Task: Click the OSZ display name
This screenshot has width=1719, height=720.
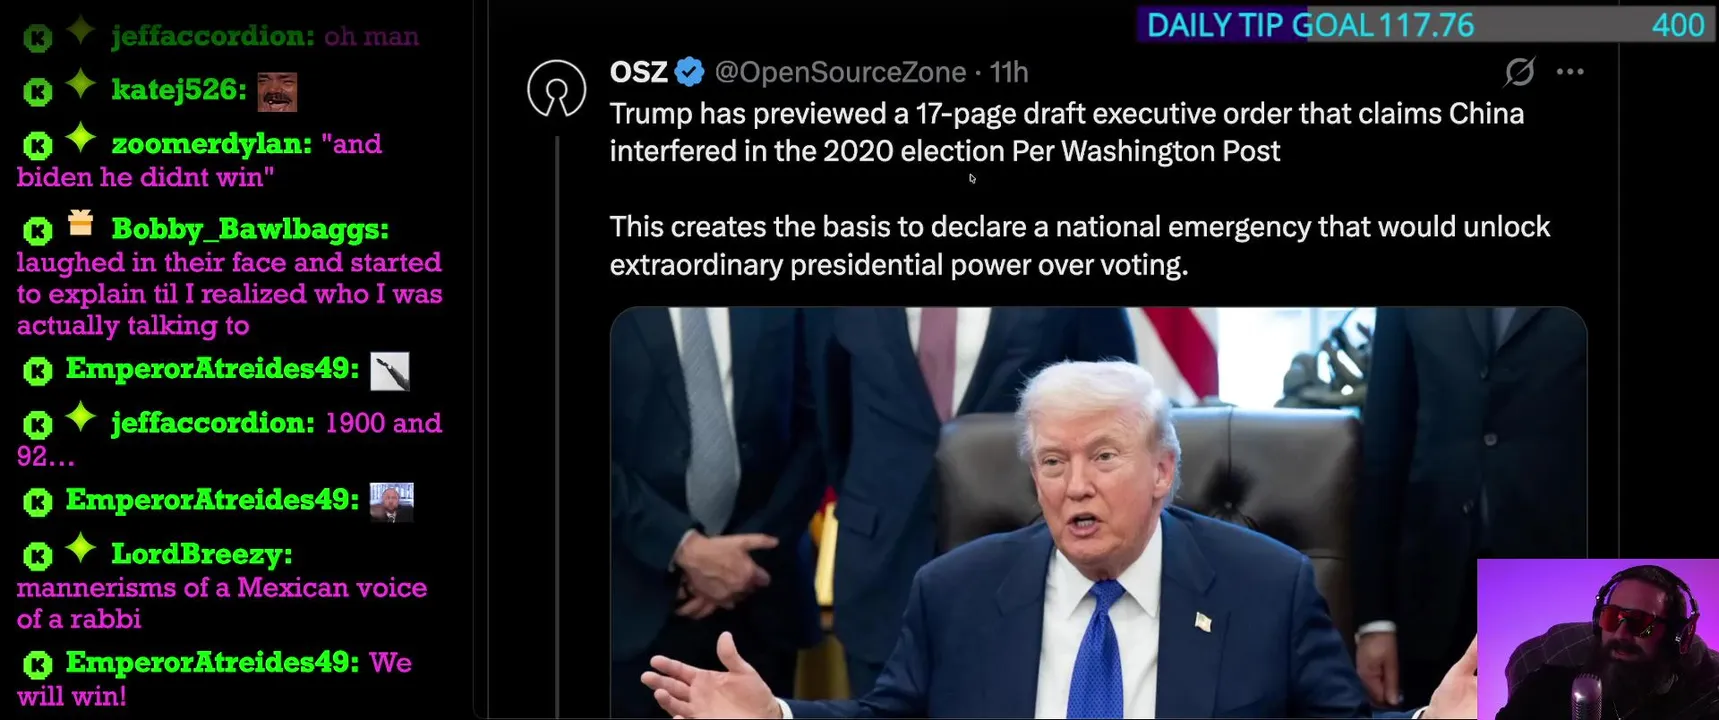Action: [x=638, y=72]
